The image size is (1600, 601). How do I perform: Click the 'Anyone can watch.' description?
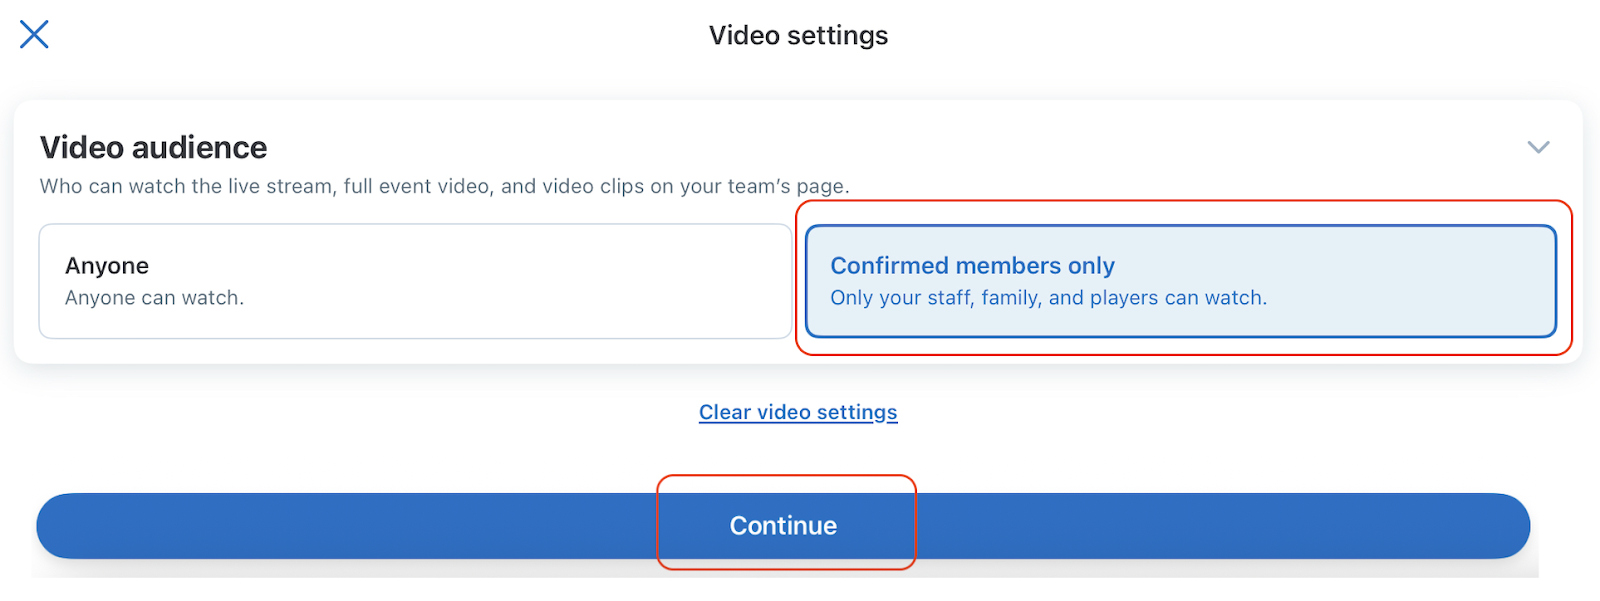[155, 298]
